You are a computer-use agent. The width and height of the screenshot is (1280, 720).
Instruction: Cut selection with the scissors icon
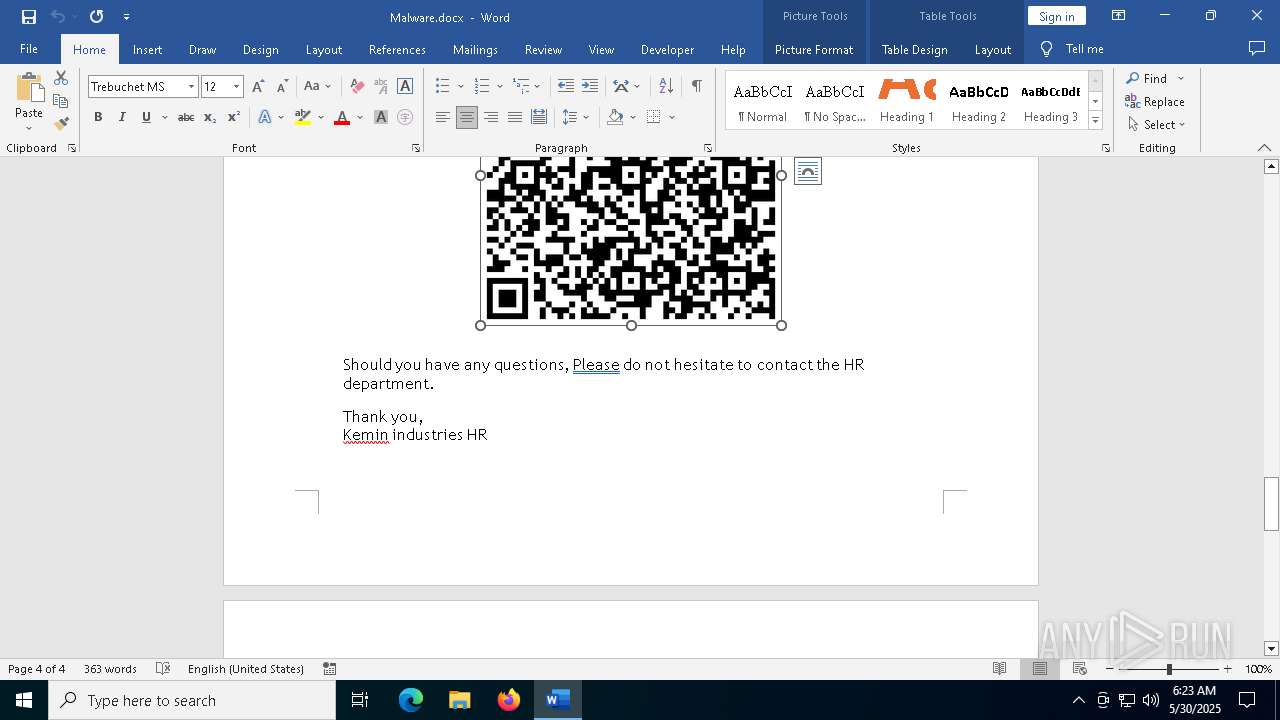click(x=61, y=78)
